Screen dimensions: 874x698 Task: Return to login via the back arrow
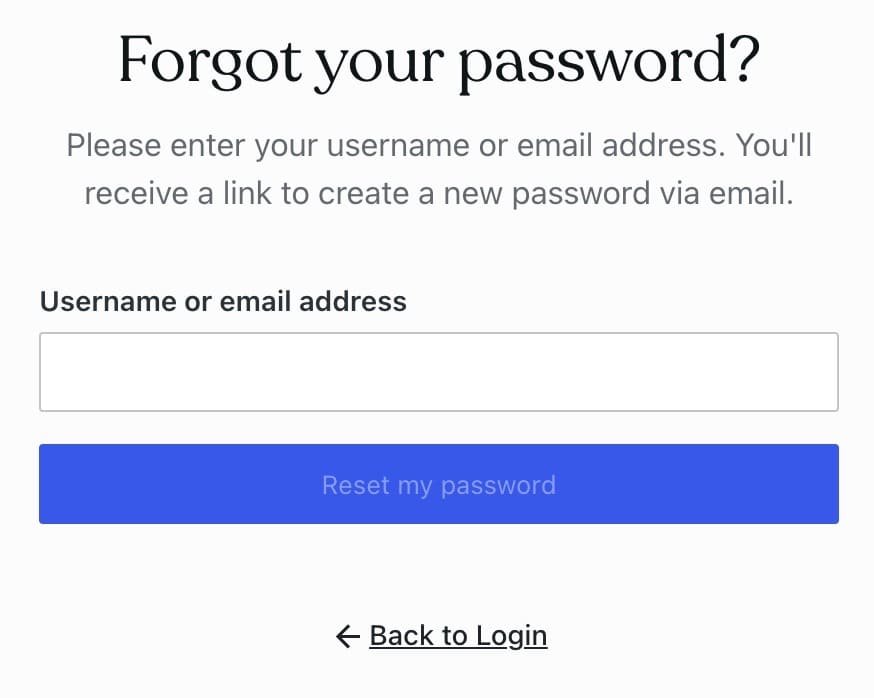coord(347,636)
